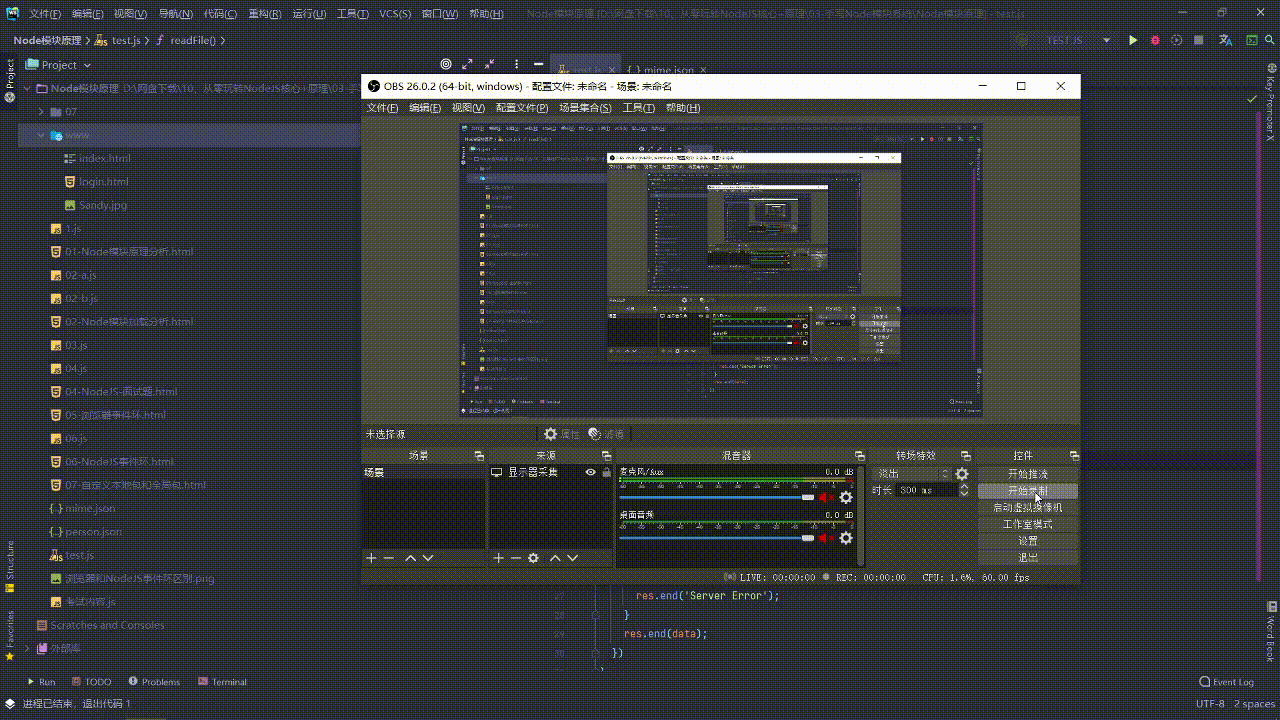
Task: Move the OBS scene up
Action: pyautogui.click(x=410, y=558)
